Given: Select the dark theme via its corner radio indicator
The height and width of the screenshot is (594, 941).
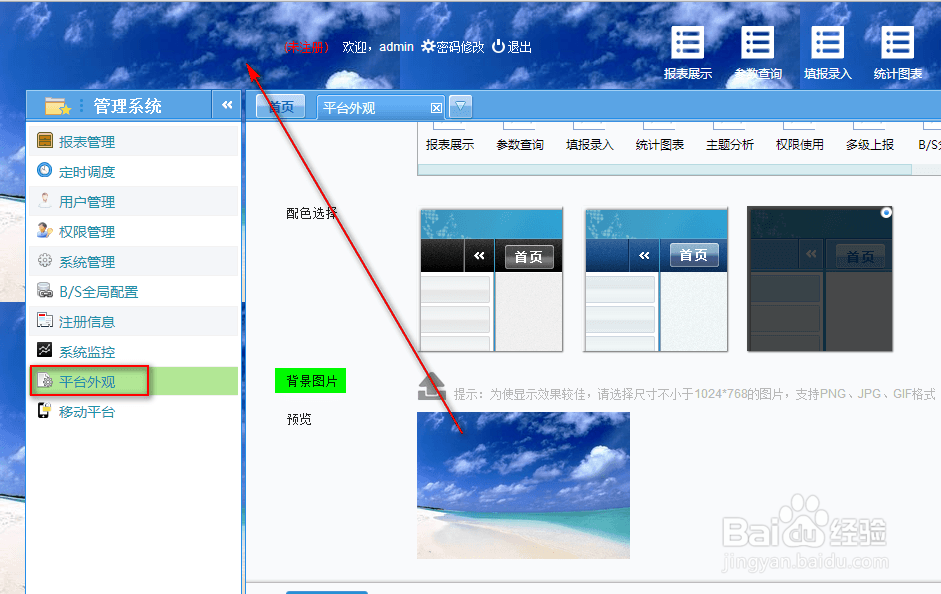Looking at the screenshot, I should click(x=884, y=212).
